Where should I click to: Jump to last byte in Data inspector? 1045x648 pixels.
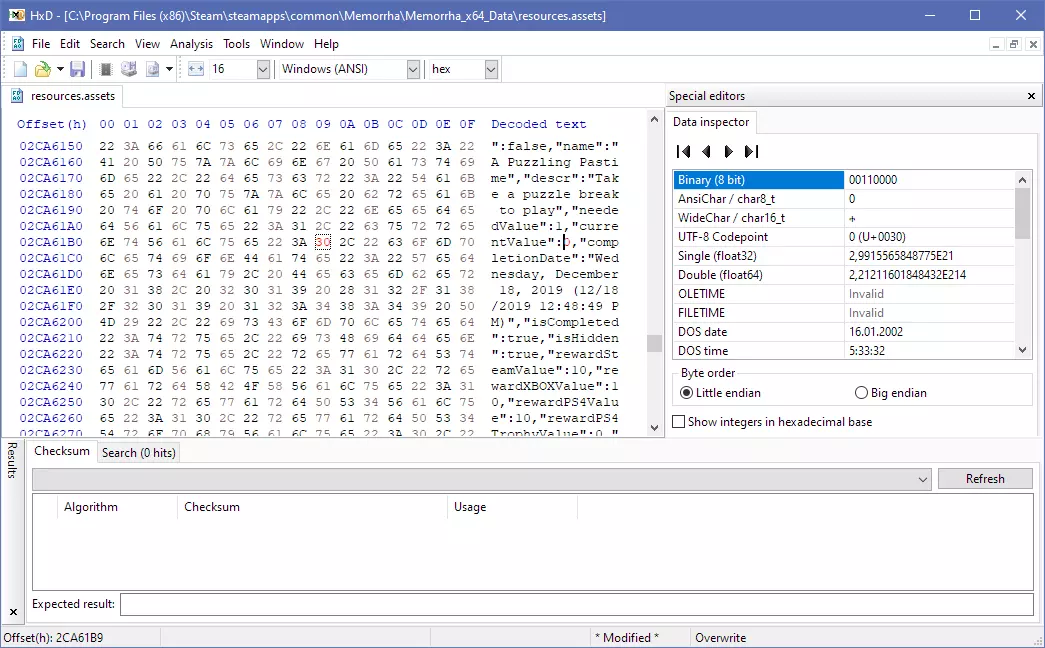click(752, 152)
